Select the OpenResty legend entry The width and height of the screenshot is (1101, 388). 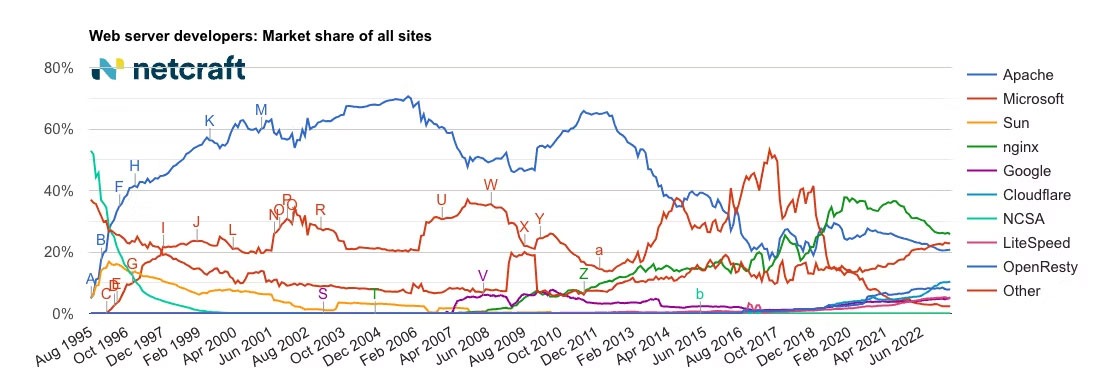pyautogui.click(x=1021, y=267)
